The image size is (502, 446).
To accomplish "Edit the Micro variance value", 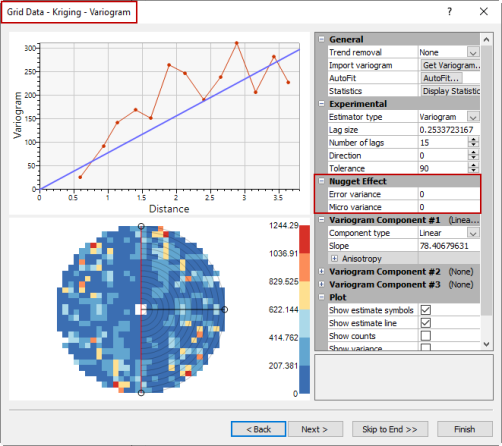I will click(449, 207).
